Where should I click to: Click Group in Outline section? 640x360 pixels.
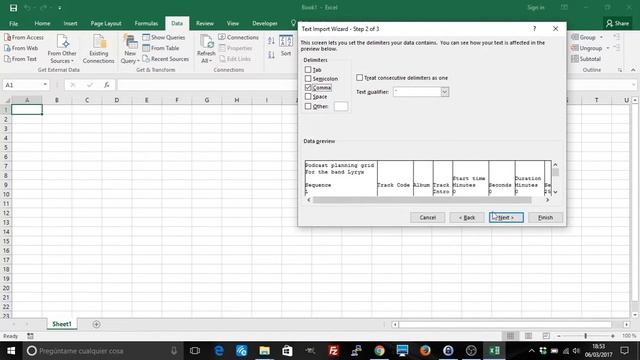[x=584, y=37]
